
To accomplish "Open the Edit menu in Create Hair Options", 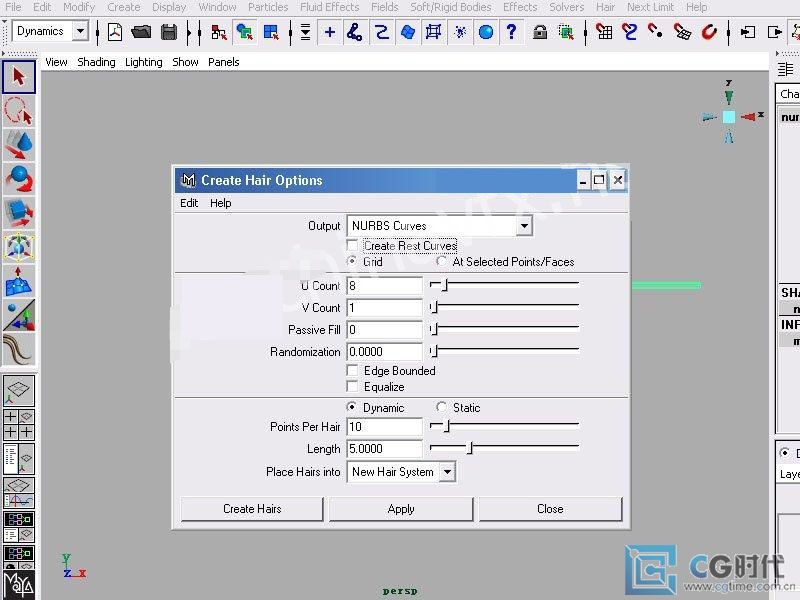I will (x=189, y=203).
